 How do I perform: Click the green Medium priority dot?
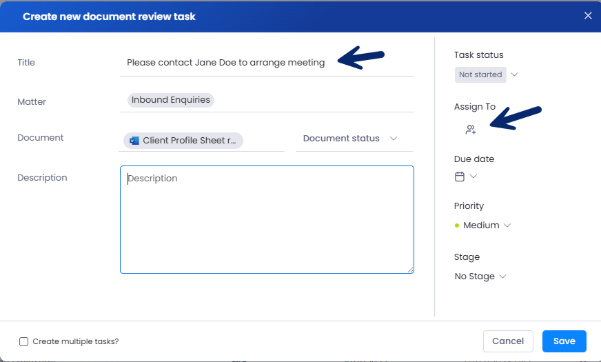pyautogui.click(x=456, y=225)
